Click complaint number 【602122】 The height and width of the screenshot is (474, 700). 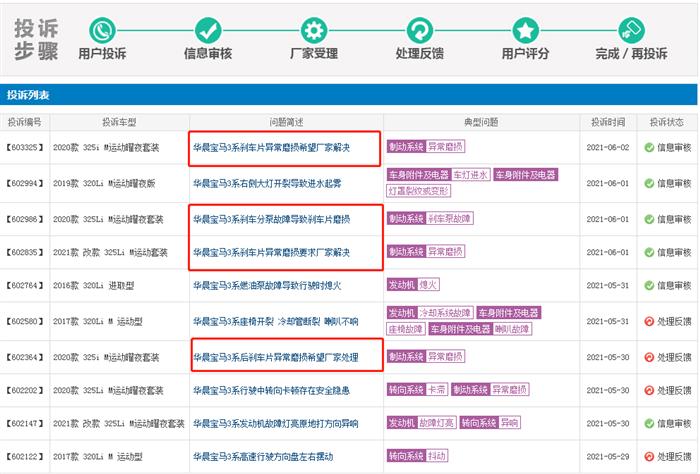(x=25, y=456)
